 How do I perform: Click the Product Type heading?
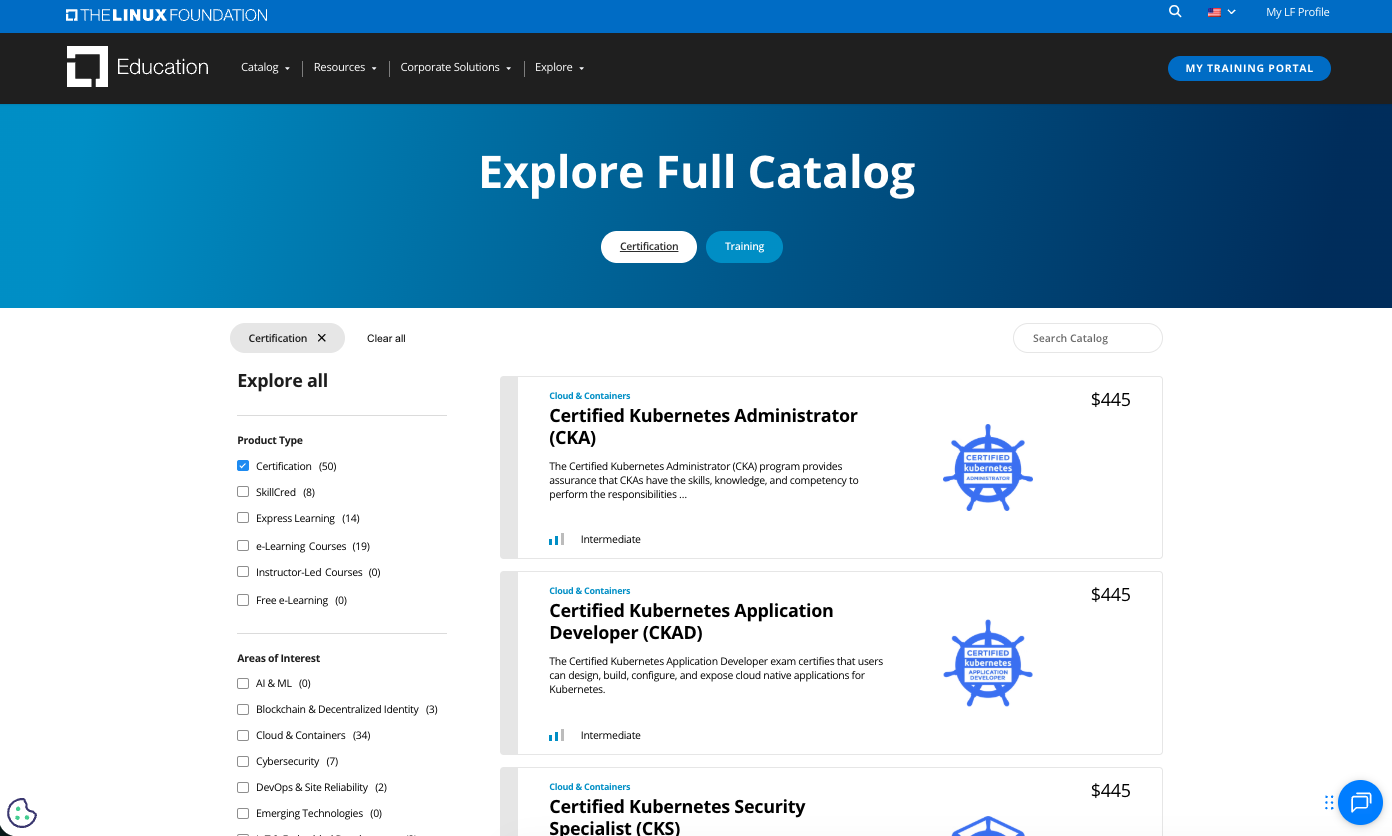pos(270,440)
